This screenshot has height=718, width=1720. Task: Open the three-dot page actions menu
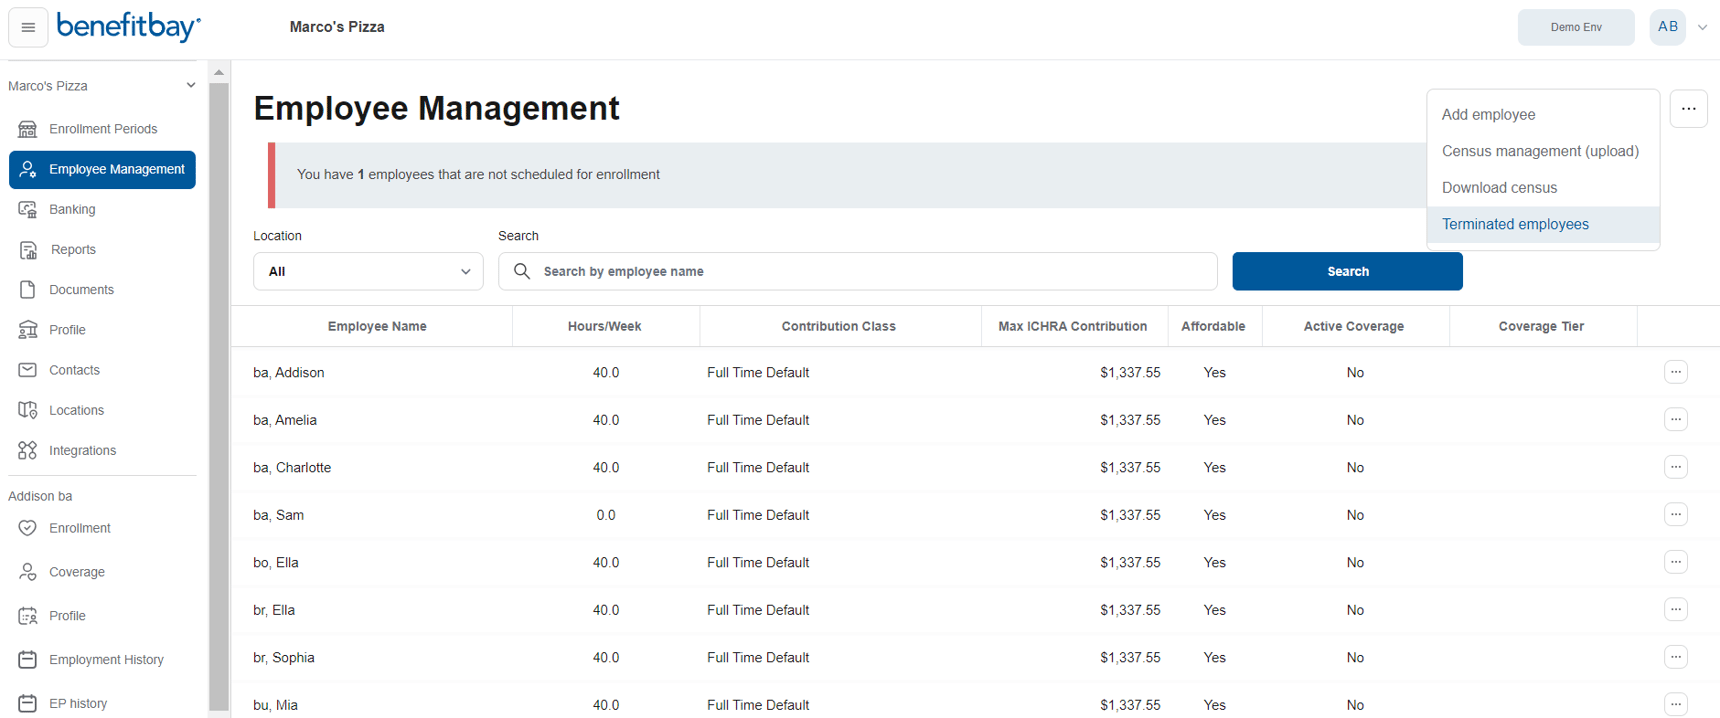point(1688,109)
